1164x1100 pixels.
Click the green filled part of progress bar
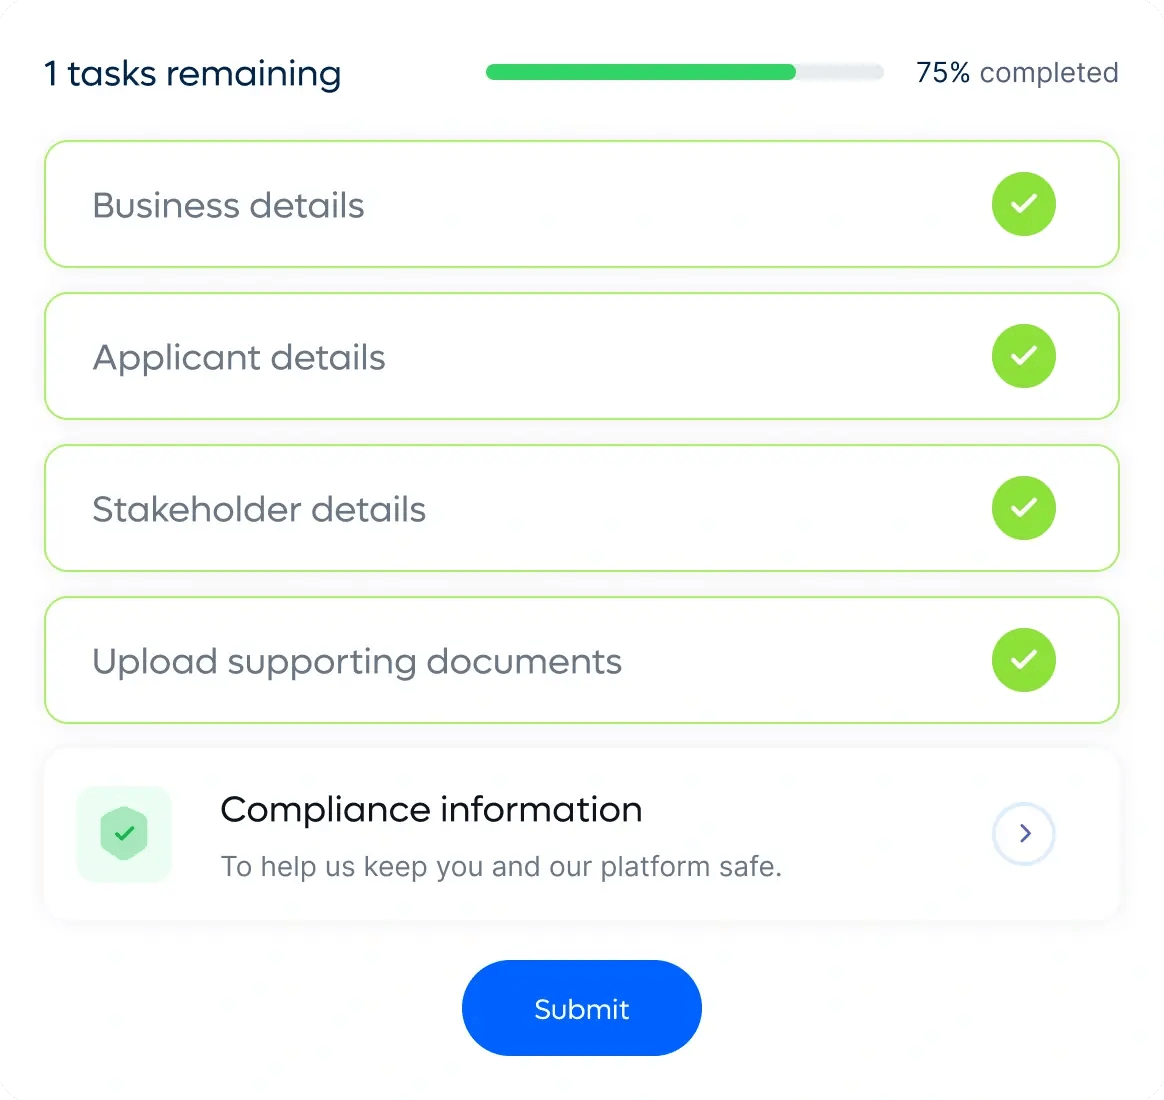tap(640, 72)
